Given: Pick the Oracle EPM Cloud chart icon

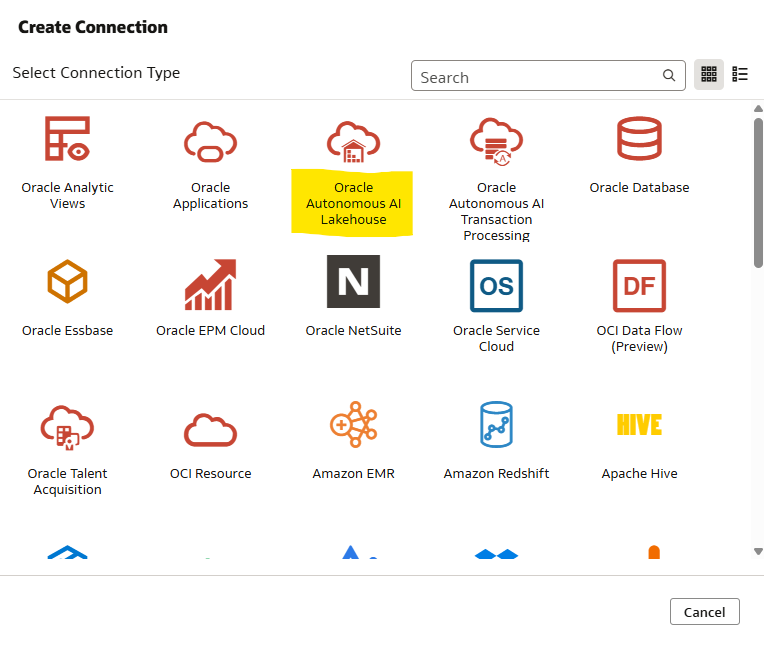Looking at the screenshot, I should 210,285.
